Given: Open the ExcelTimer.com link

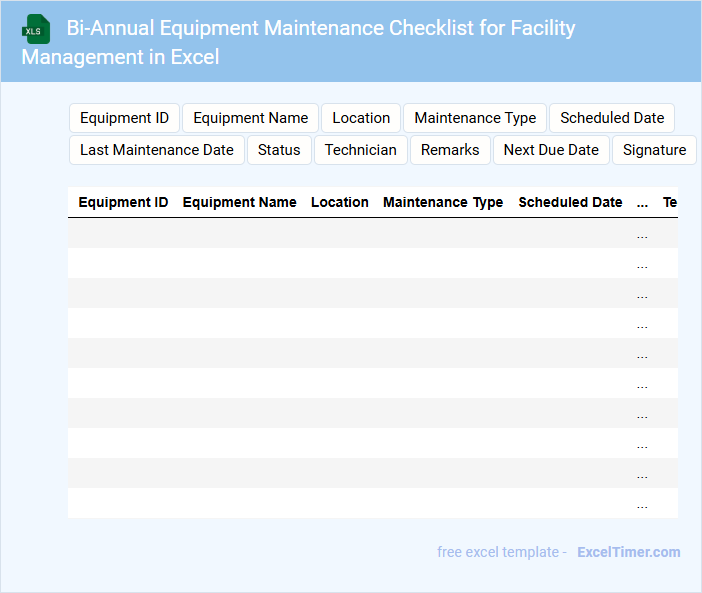Looking at the screenshot, I should (x=628, y=552).
